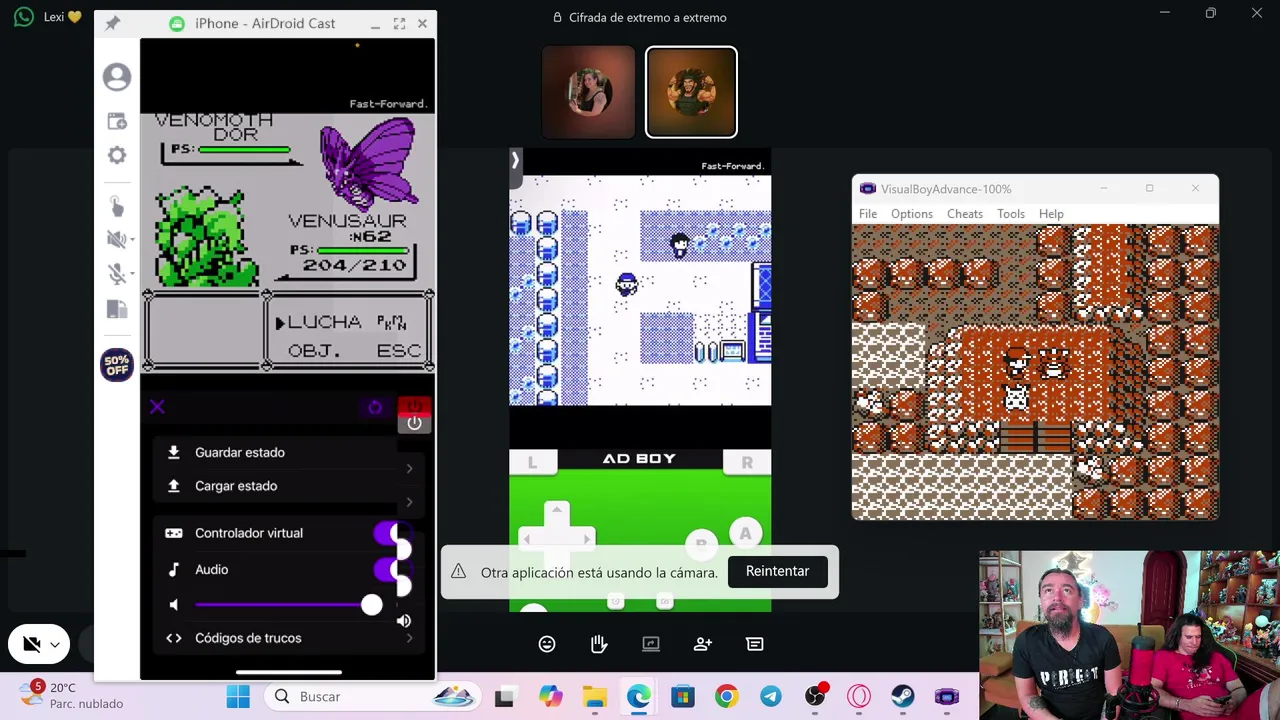The width and height of the screenshot is (1280, 720).
Task: Click the purple restart icon in emulator menu
Action: 375,407
